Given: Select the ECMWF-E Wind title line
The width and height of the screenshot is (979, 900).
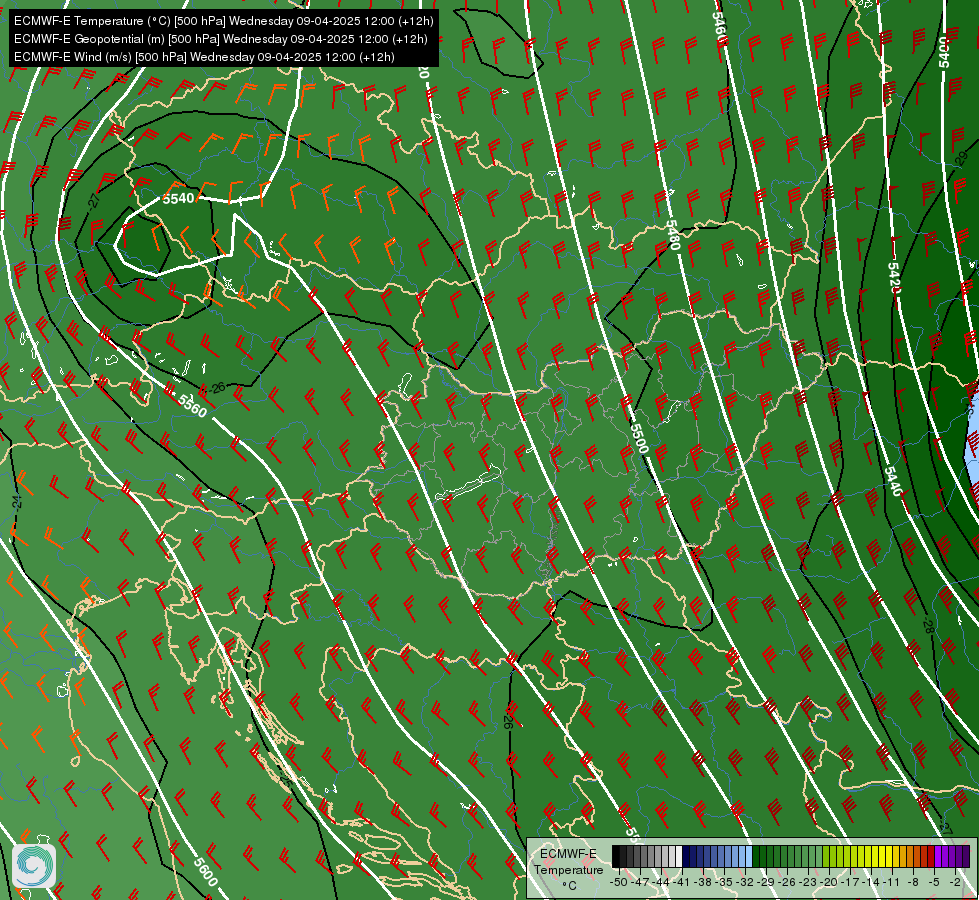Looking at the screenshot, I should [x=204, y=57].
